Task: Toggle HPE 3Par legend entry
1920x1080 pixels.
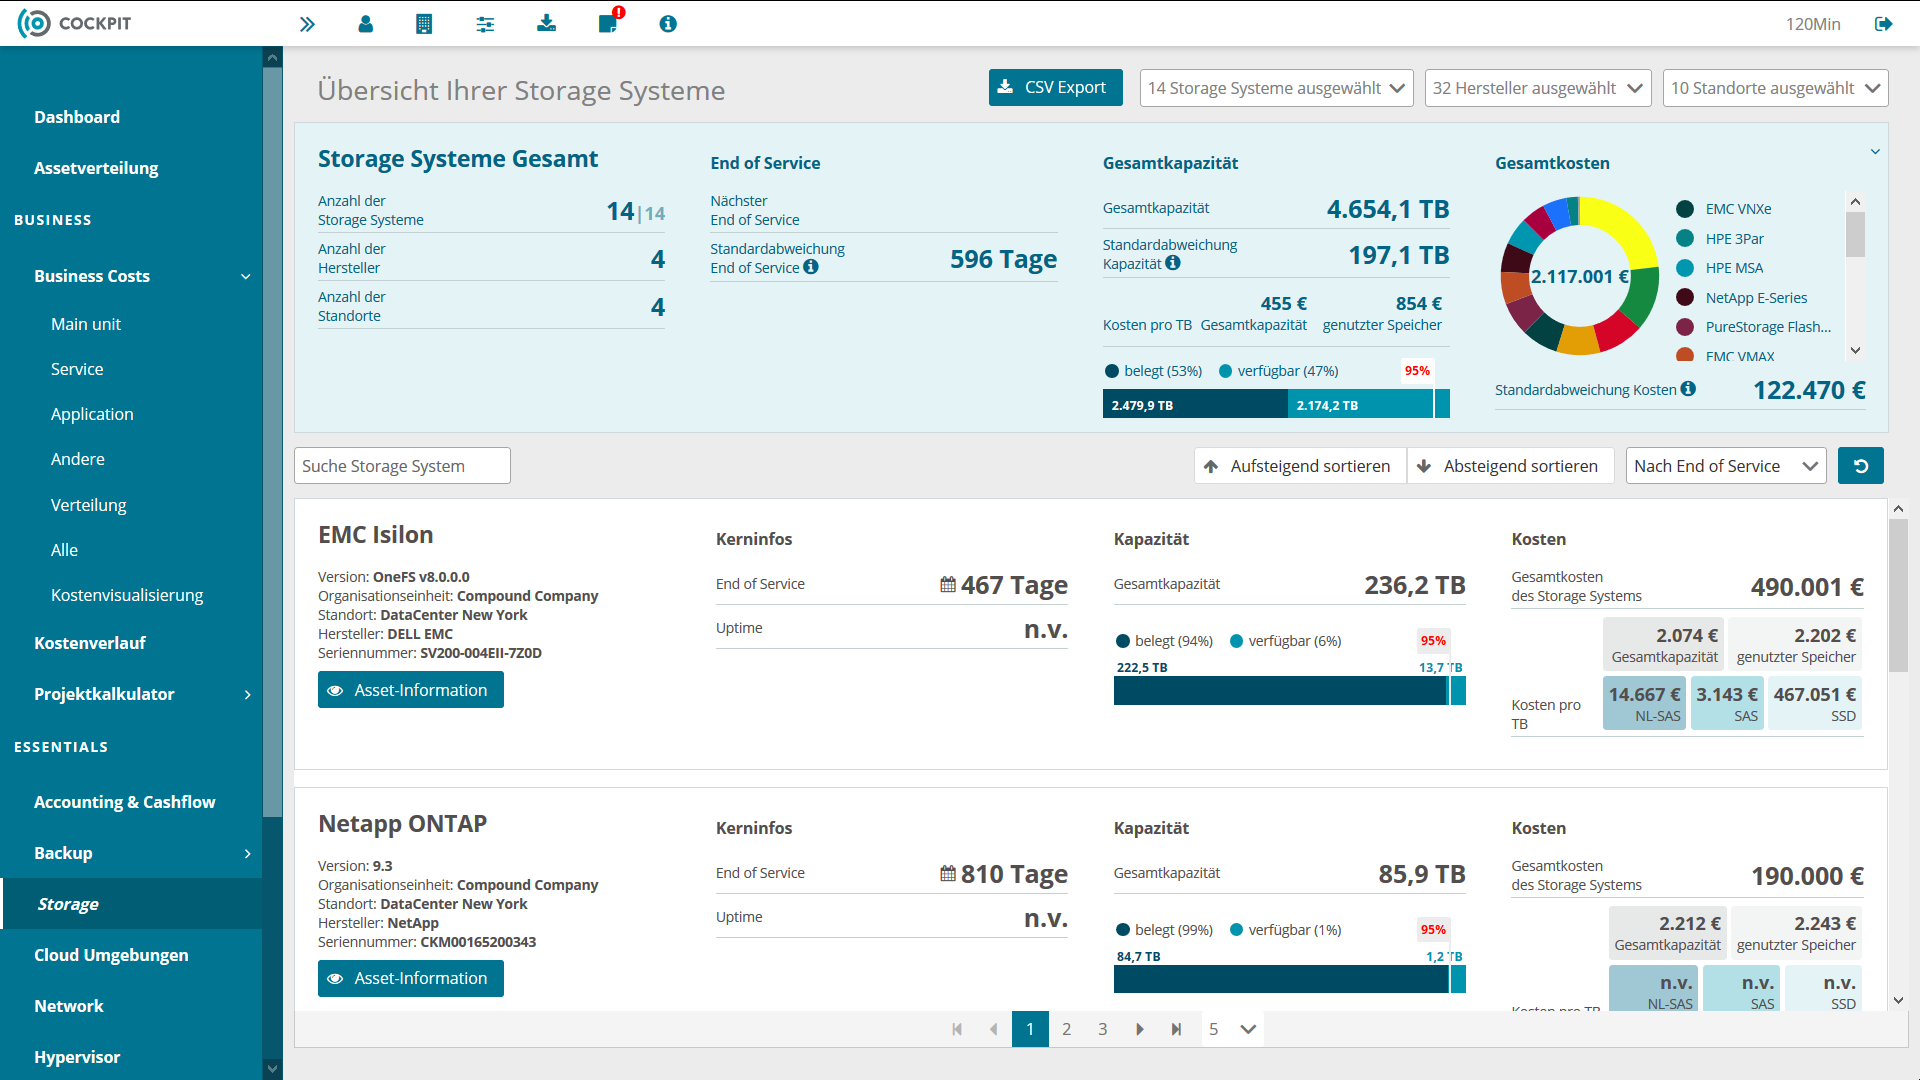Action: [1720, 239]
